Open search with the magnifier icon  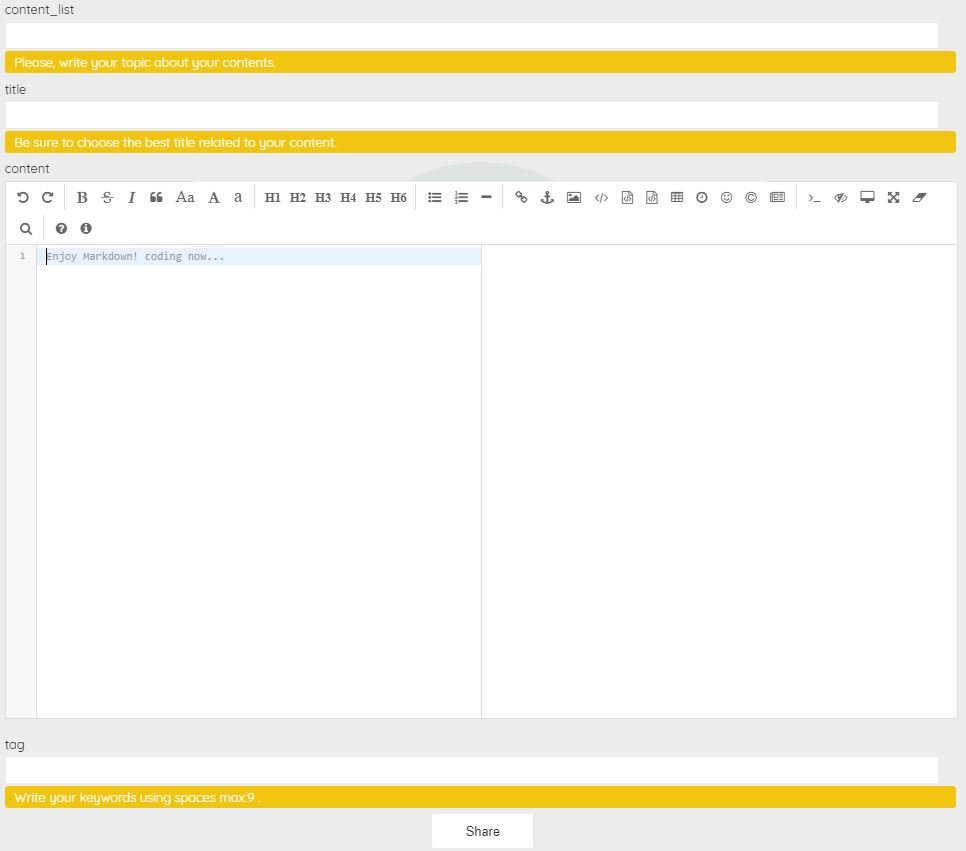(26, 229)
